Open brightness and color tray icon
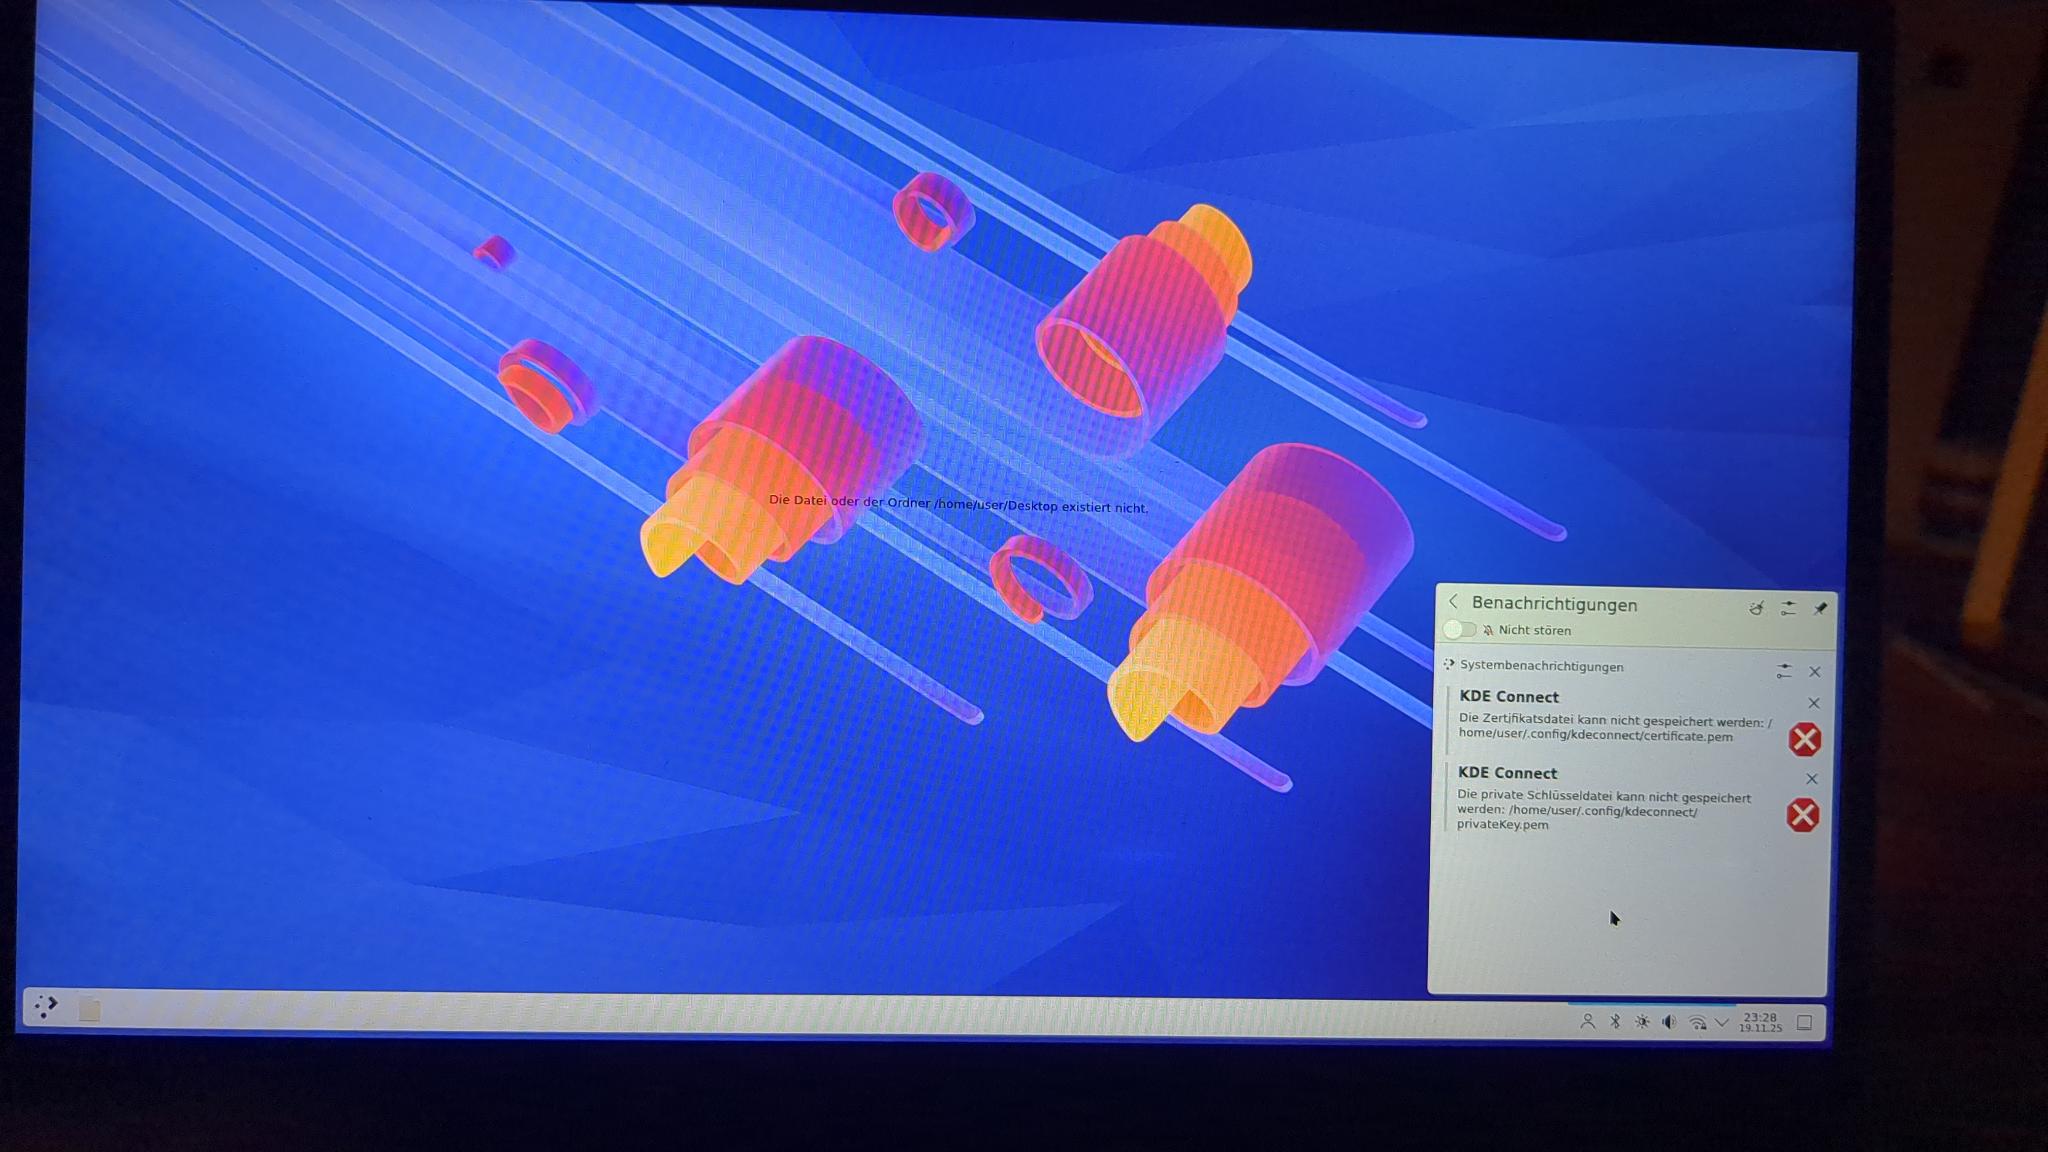This screenshot has height=1152, width=2048. 1642,1022
